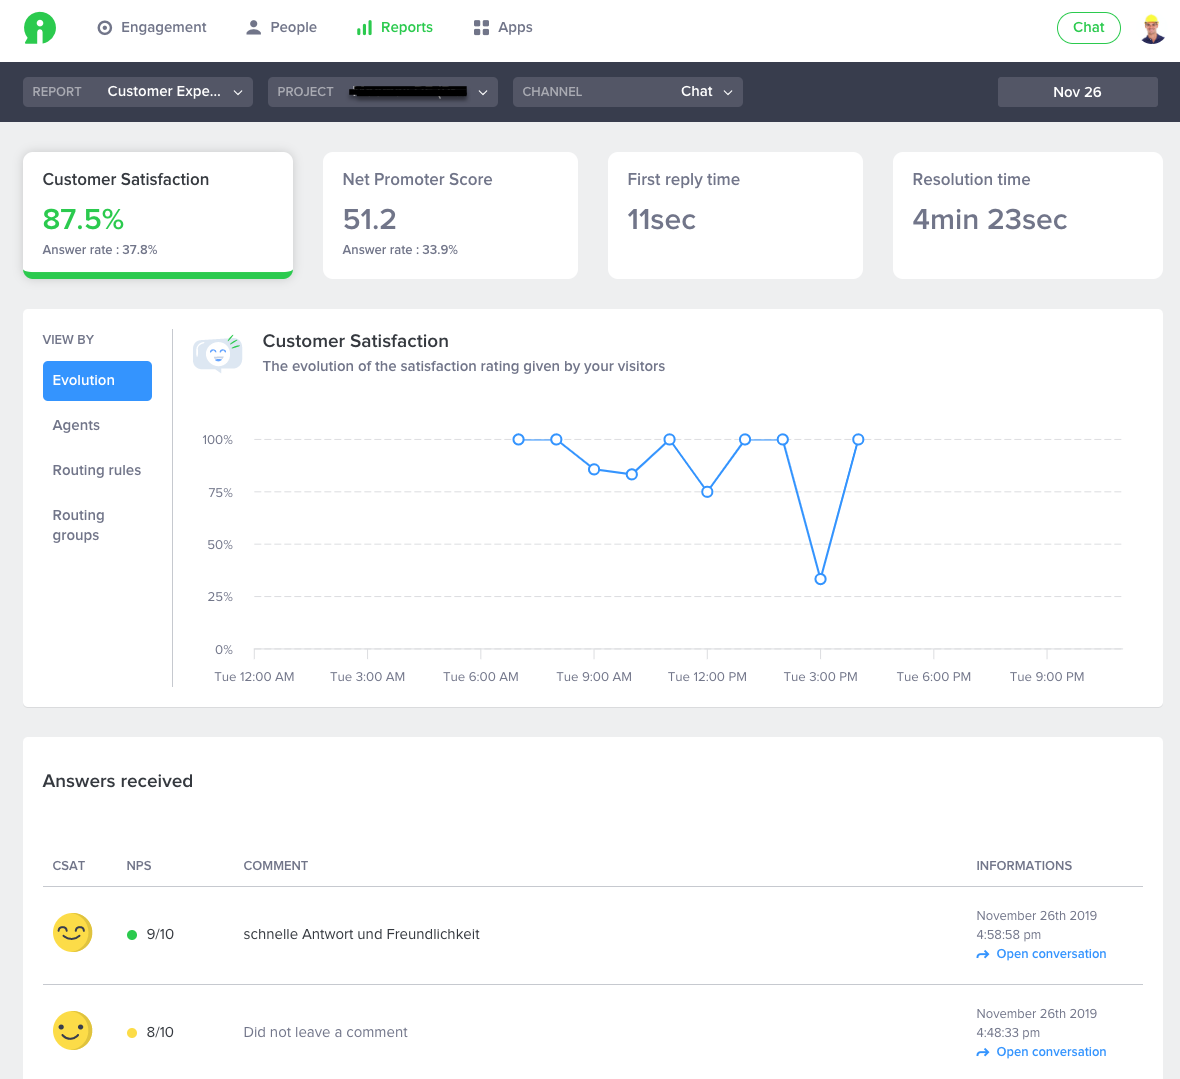Open conversation from 4:48:33 pm
Viewport: 1180px width, 1079px height.
point(1050,1052)
